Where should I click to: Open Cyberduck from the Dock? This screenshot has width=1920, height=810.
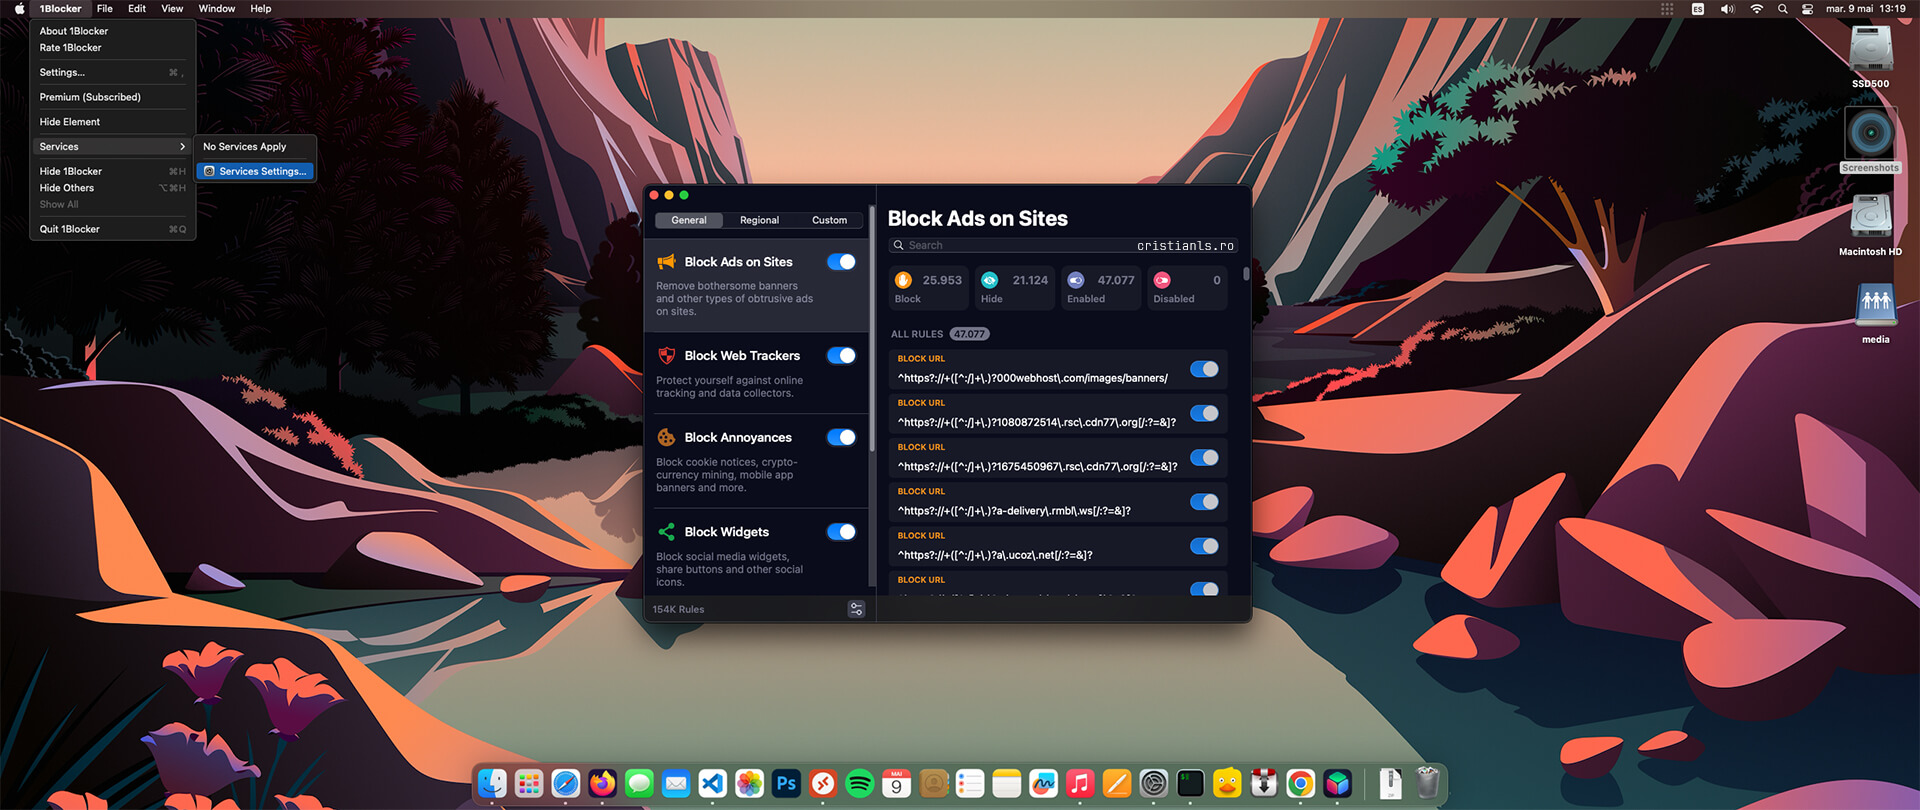tap(1227, 784)
